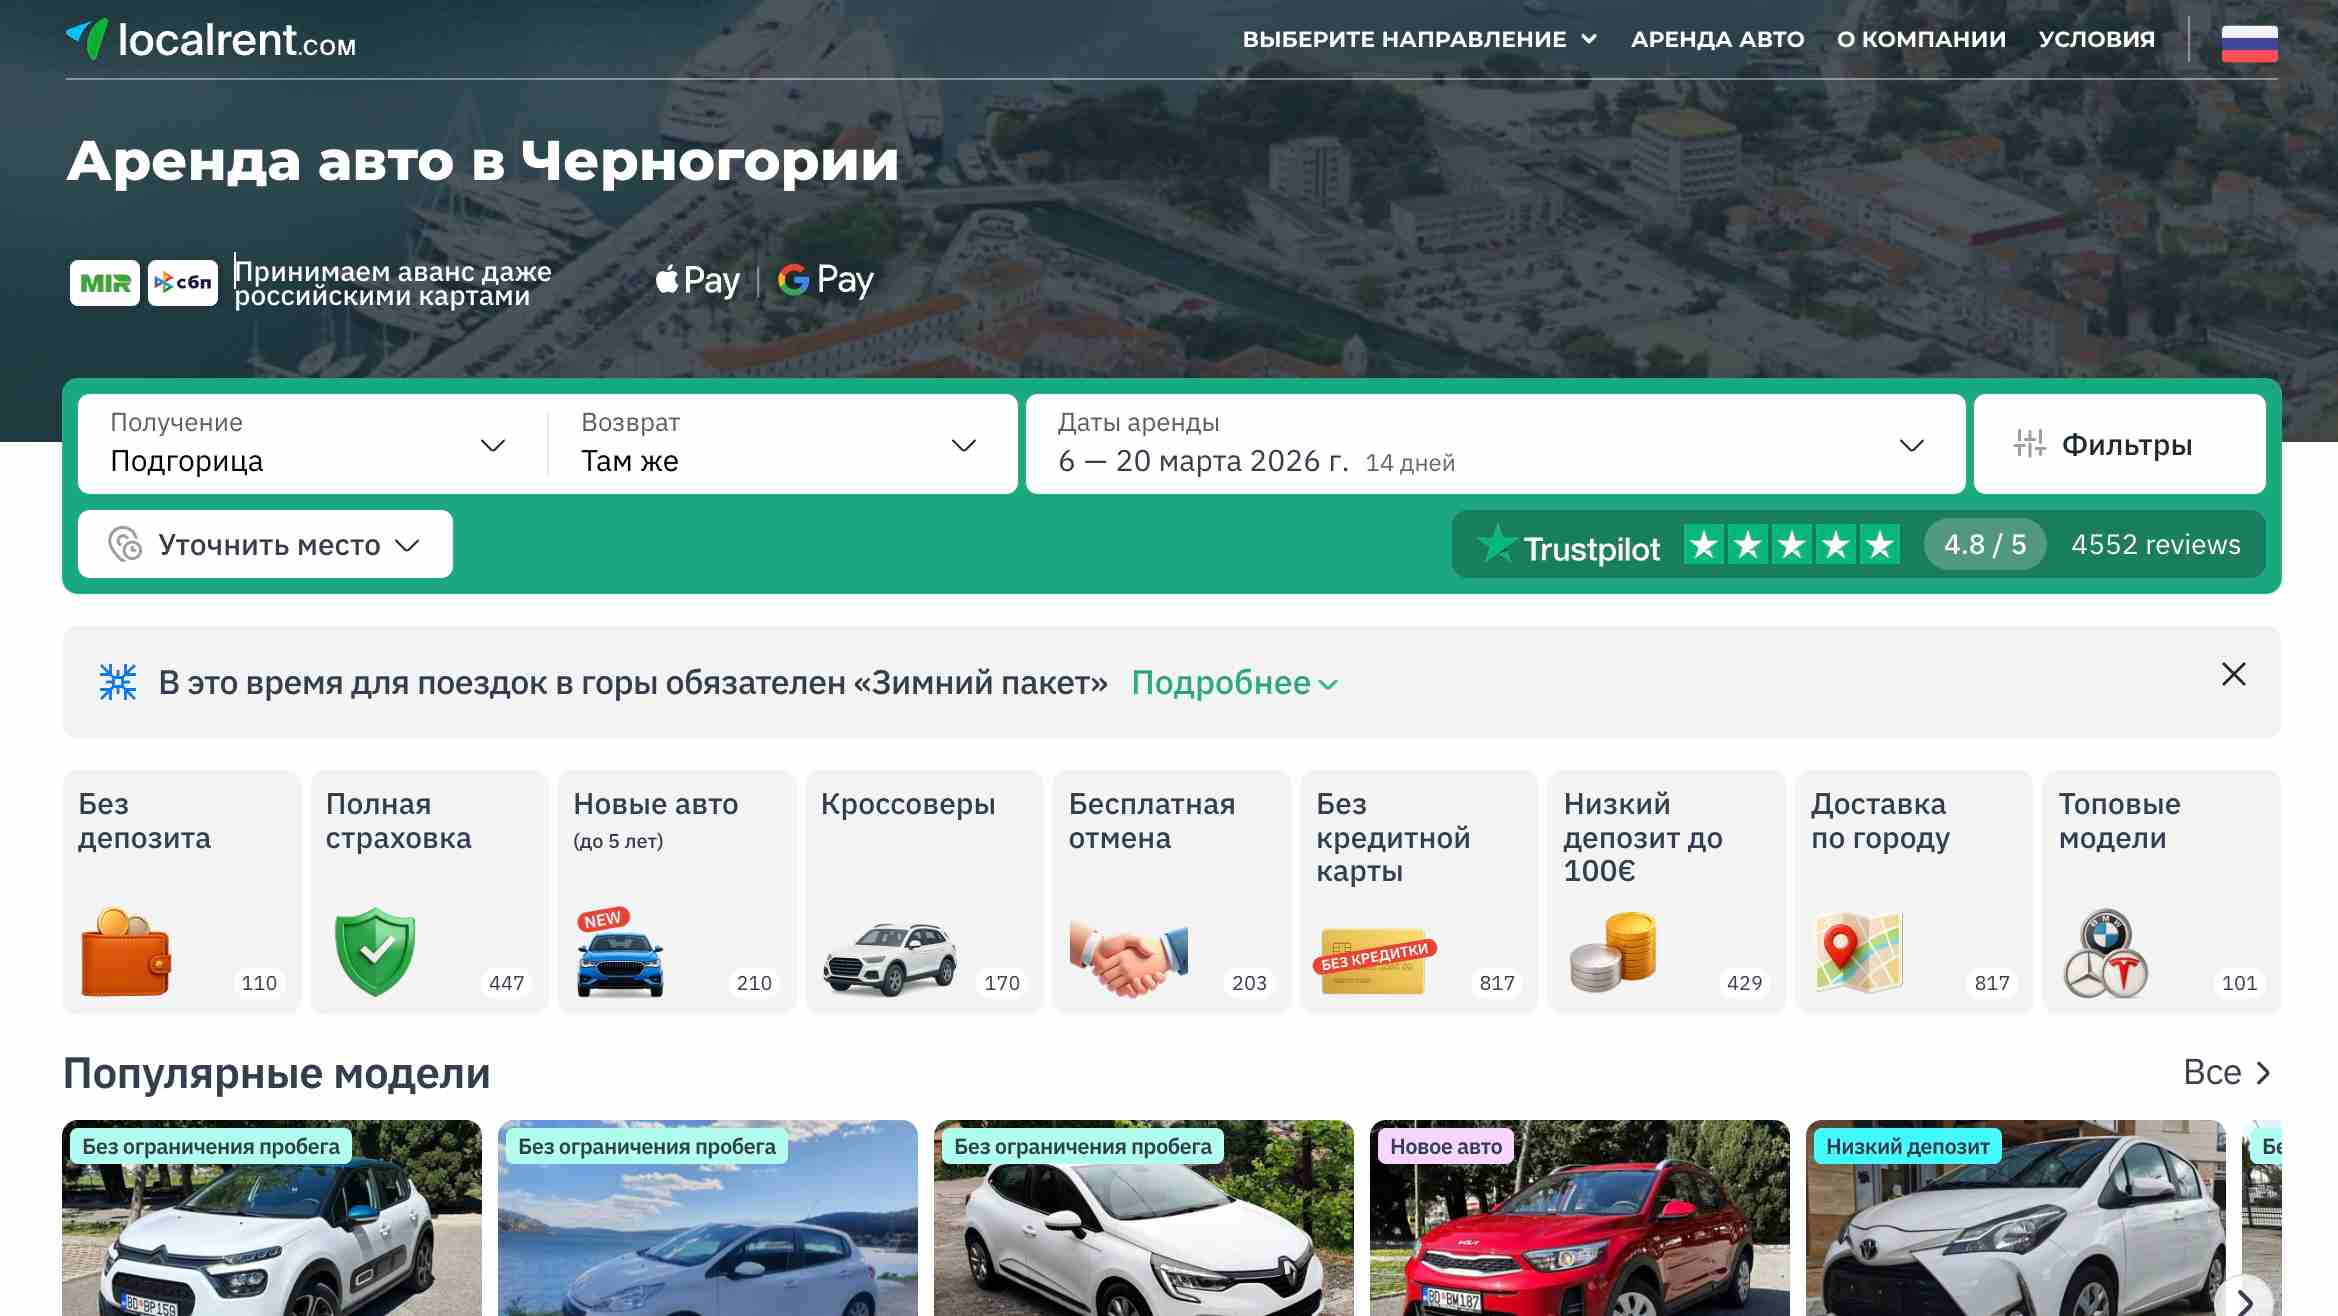
Task: Select the Топовые модели category
Action: 2162,891
